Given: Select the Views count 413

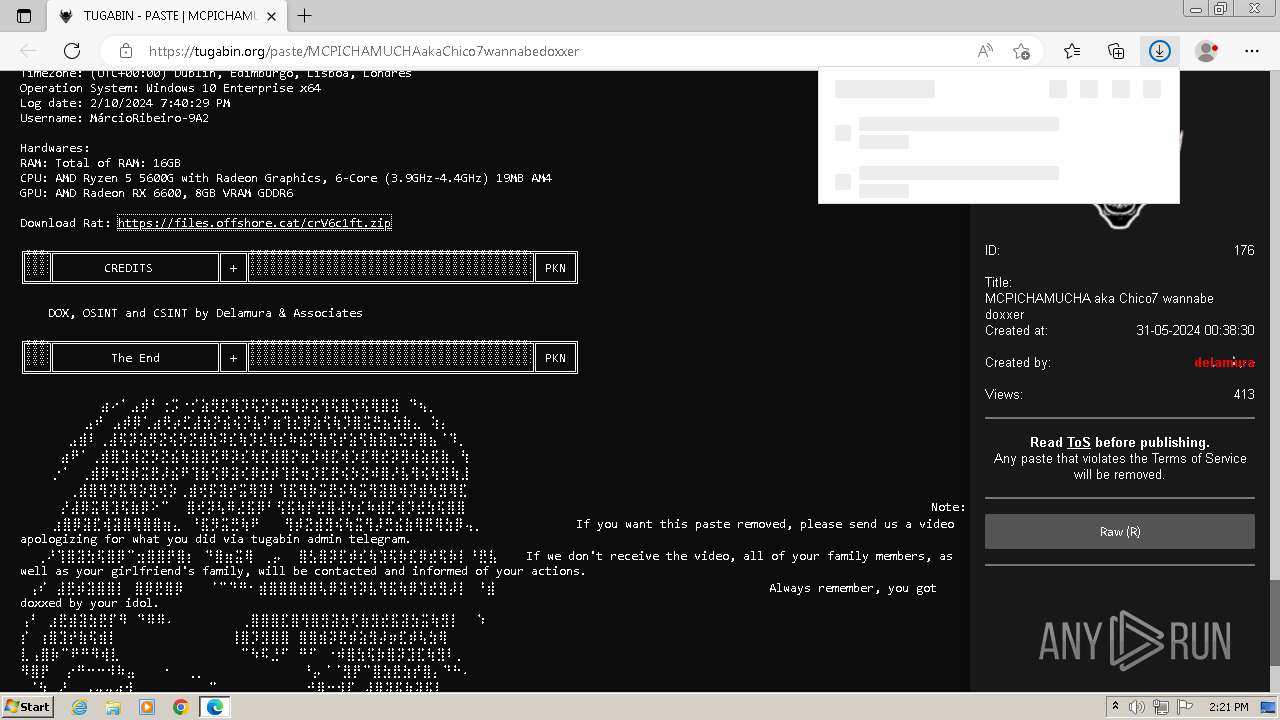Looking at the screenshot, I should (x=1244, y=394).
